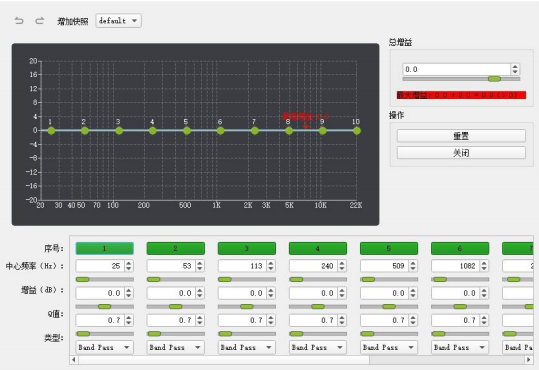
Task: Select EQ point 9 on graph
Action: tap(322, 131)
